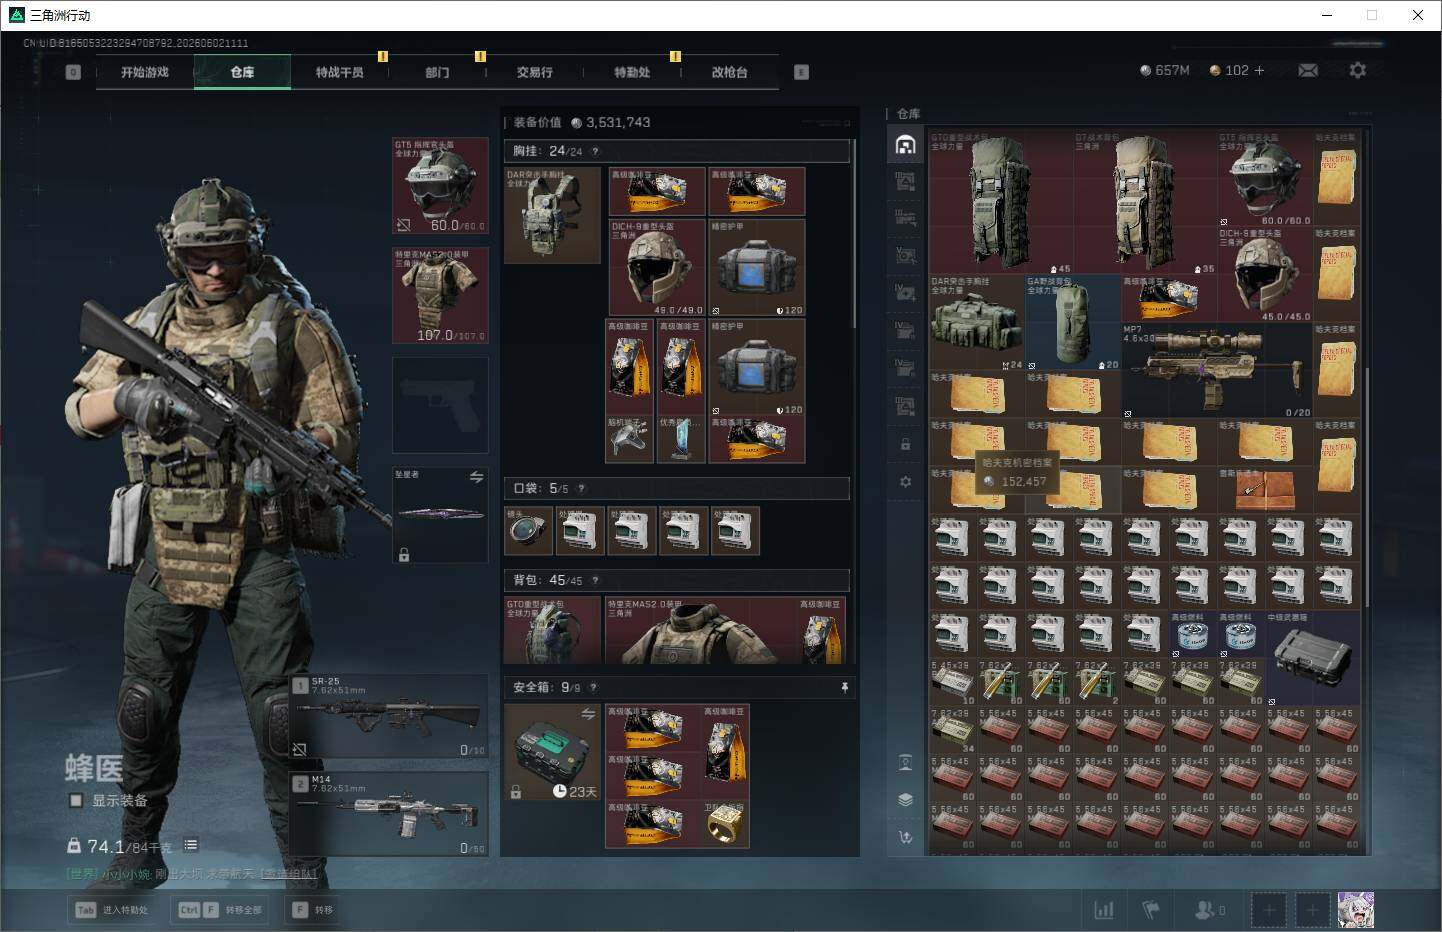Click the help icon beside 胸挂 24/24
1442x932 pixels.
coord(595,152)
